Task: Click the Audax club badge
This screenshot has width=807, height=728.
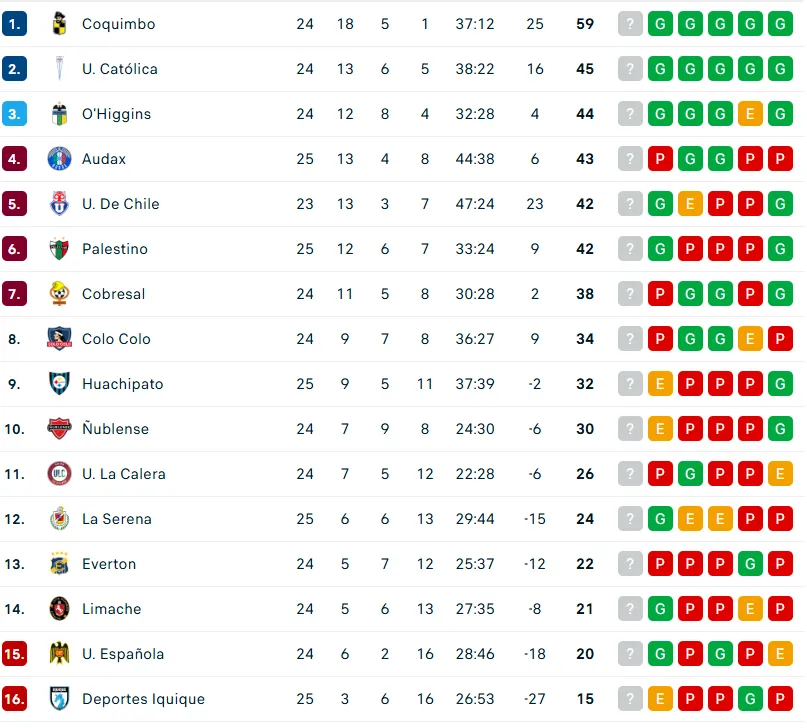Action: coord(60,159)
